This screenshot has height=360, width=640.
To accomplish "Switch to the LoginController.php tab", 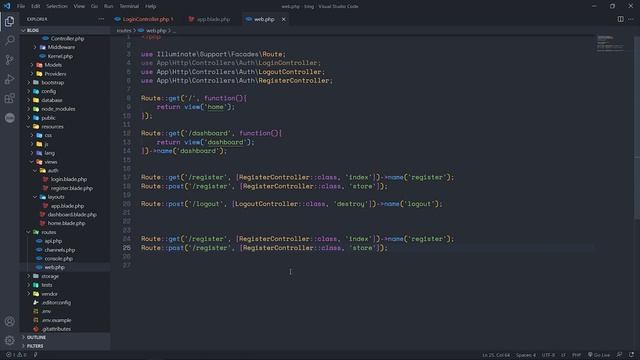I will tap(145, 19).
